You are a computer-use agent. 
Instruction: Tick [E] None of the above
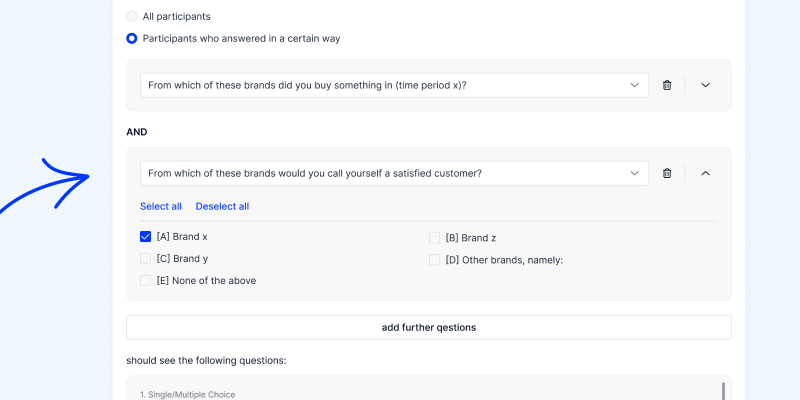[x=145, y=281]
